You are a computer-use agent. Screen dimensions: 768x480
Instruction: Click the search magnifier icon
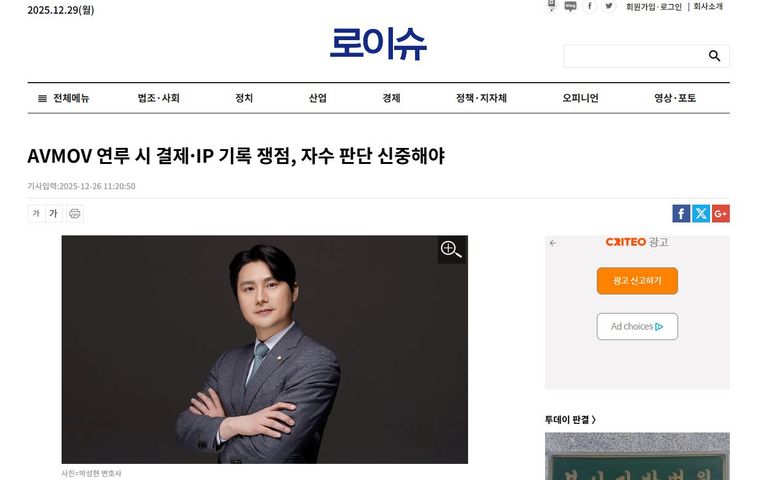714,56
